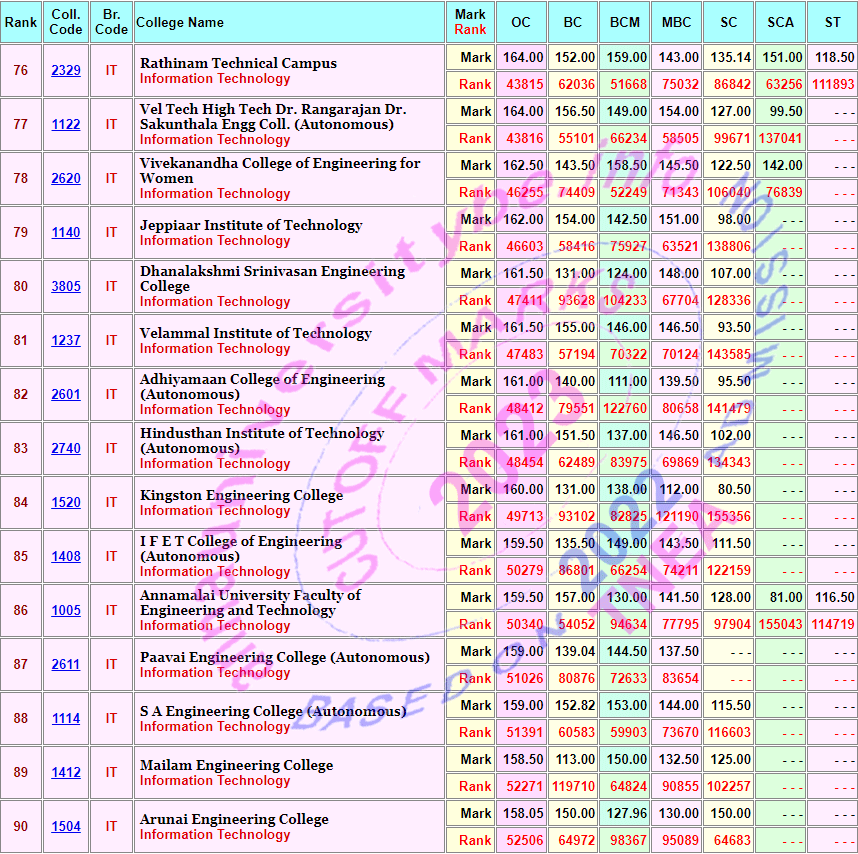The image size is (858, 854).
Task: Click the OC column header
Action: tap(521, 22)
